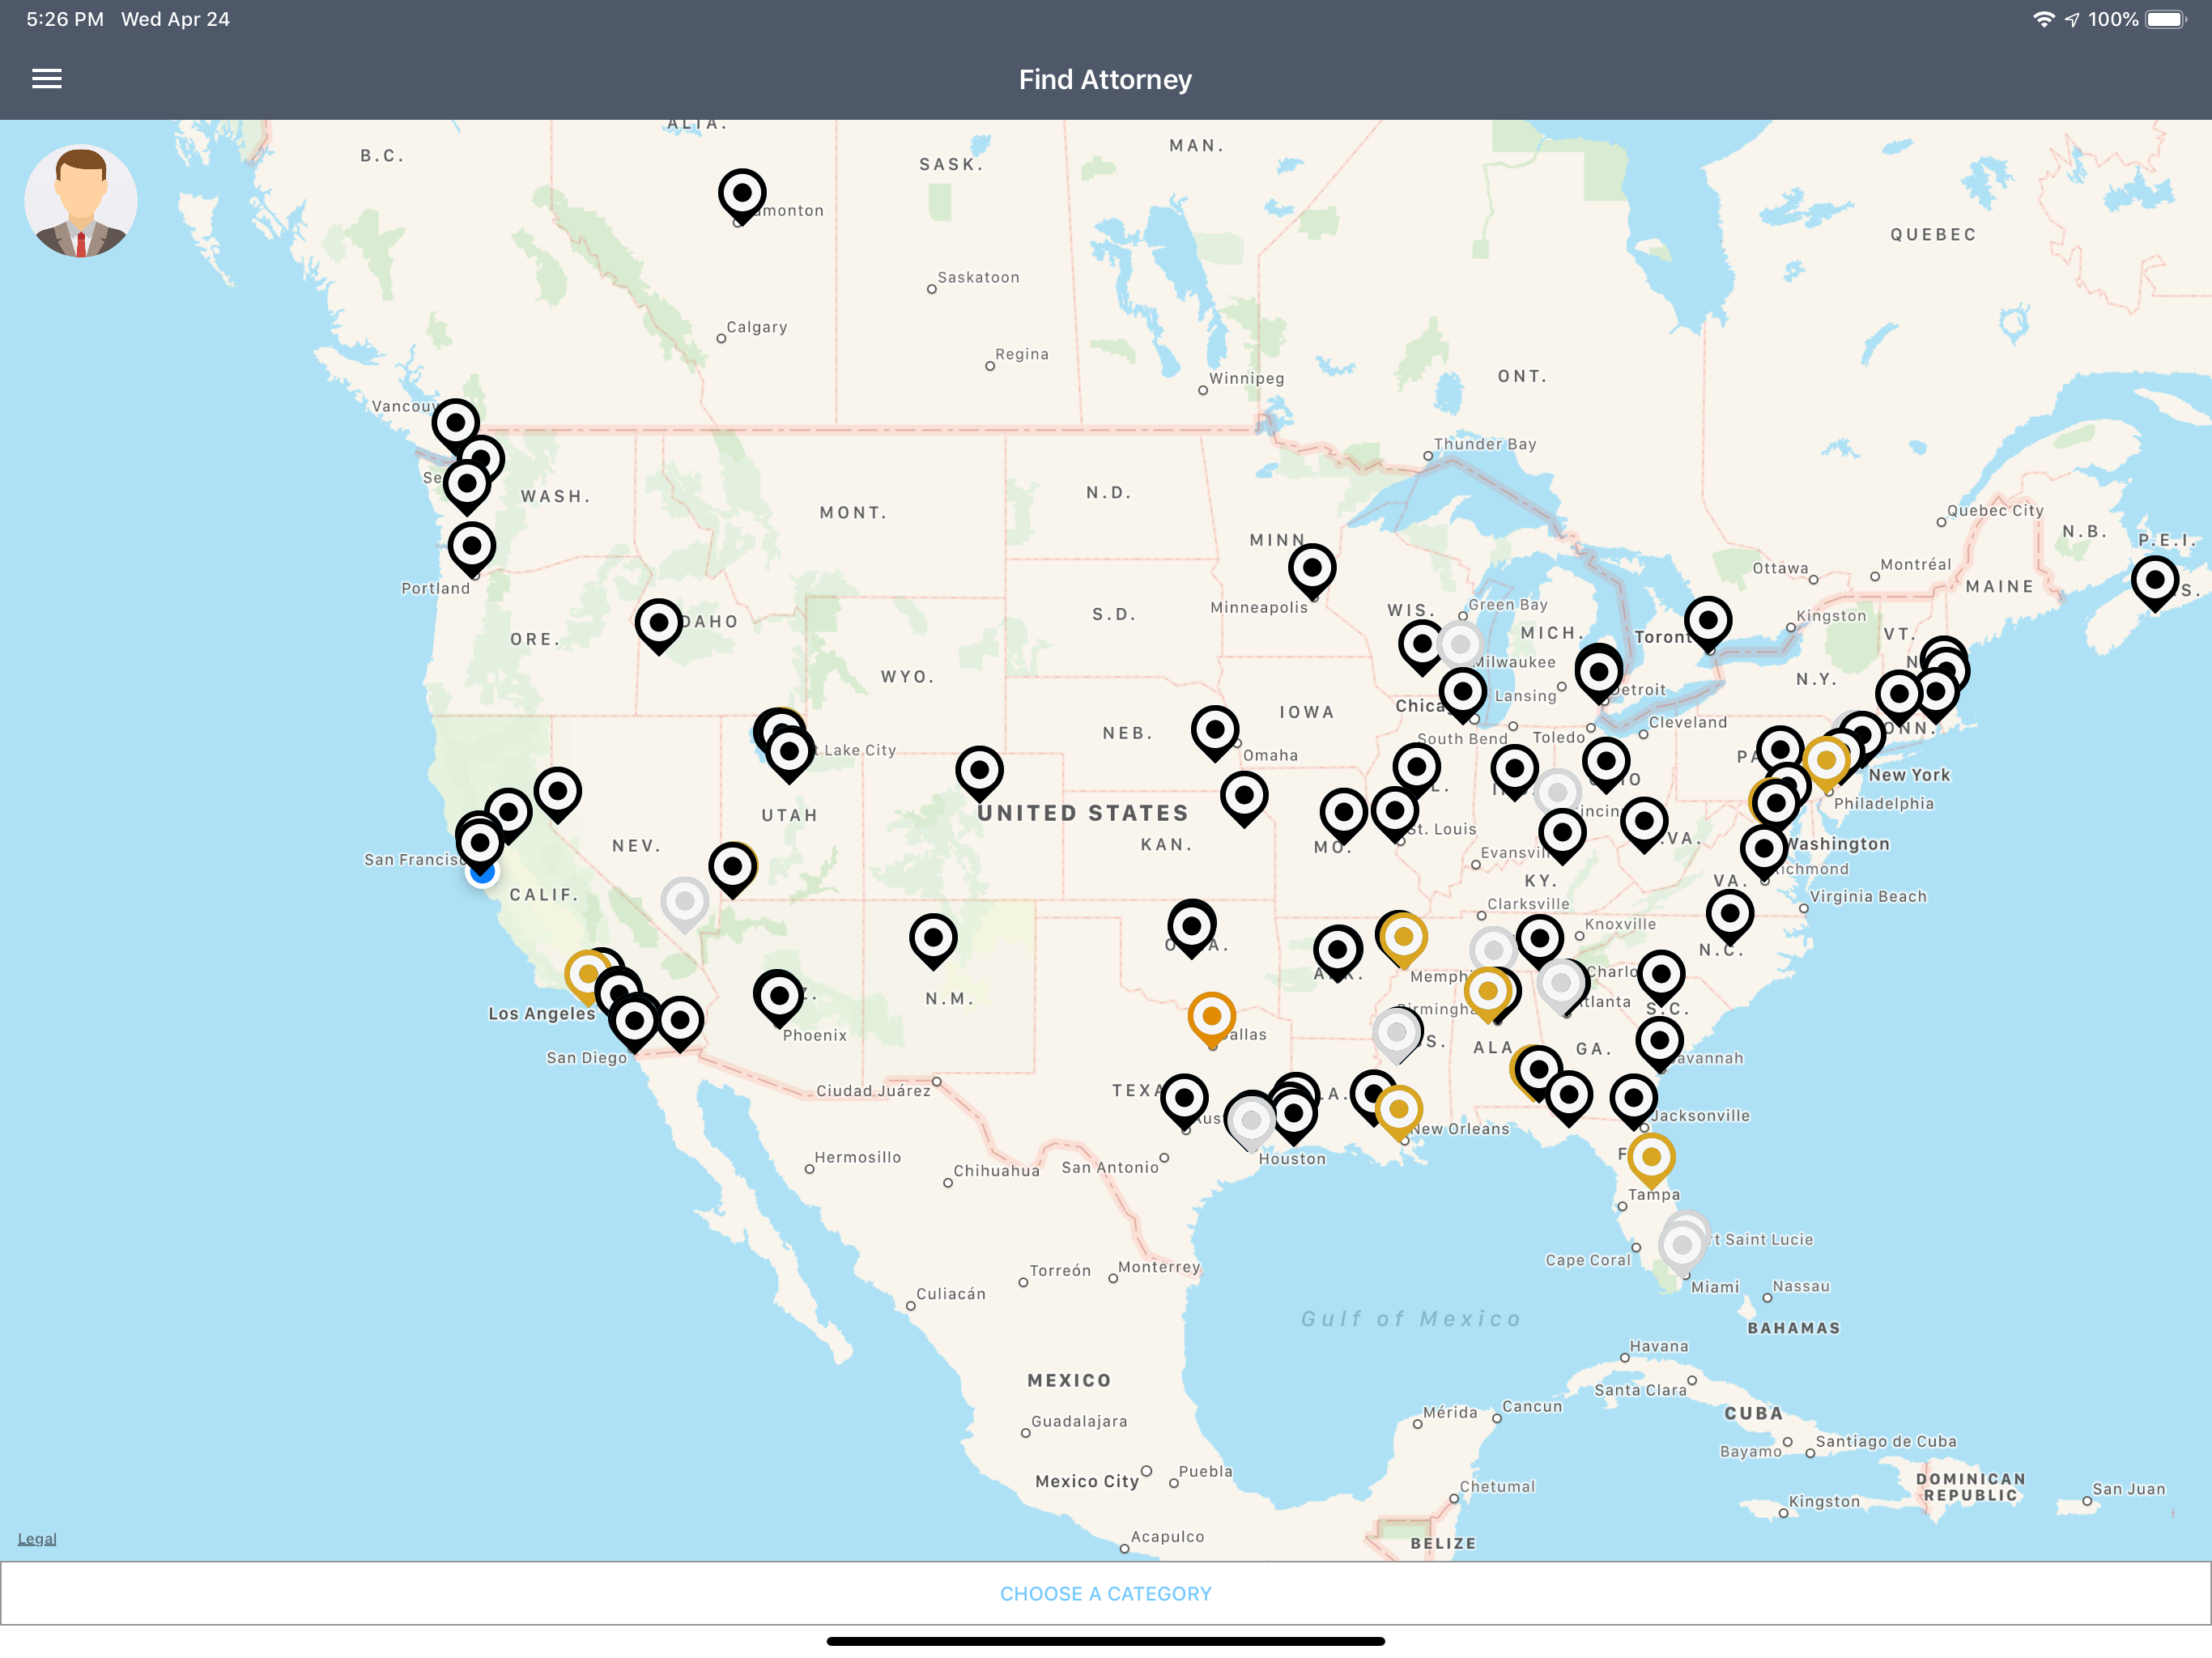This screenshot has height=1658, width=2212.
Task: Select the black pin above Phoenix
Action: pos(778,997)
